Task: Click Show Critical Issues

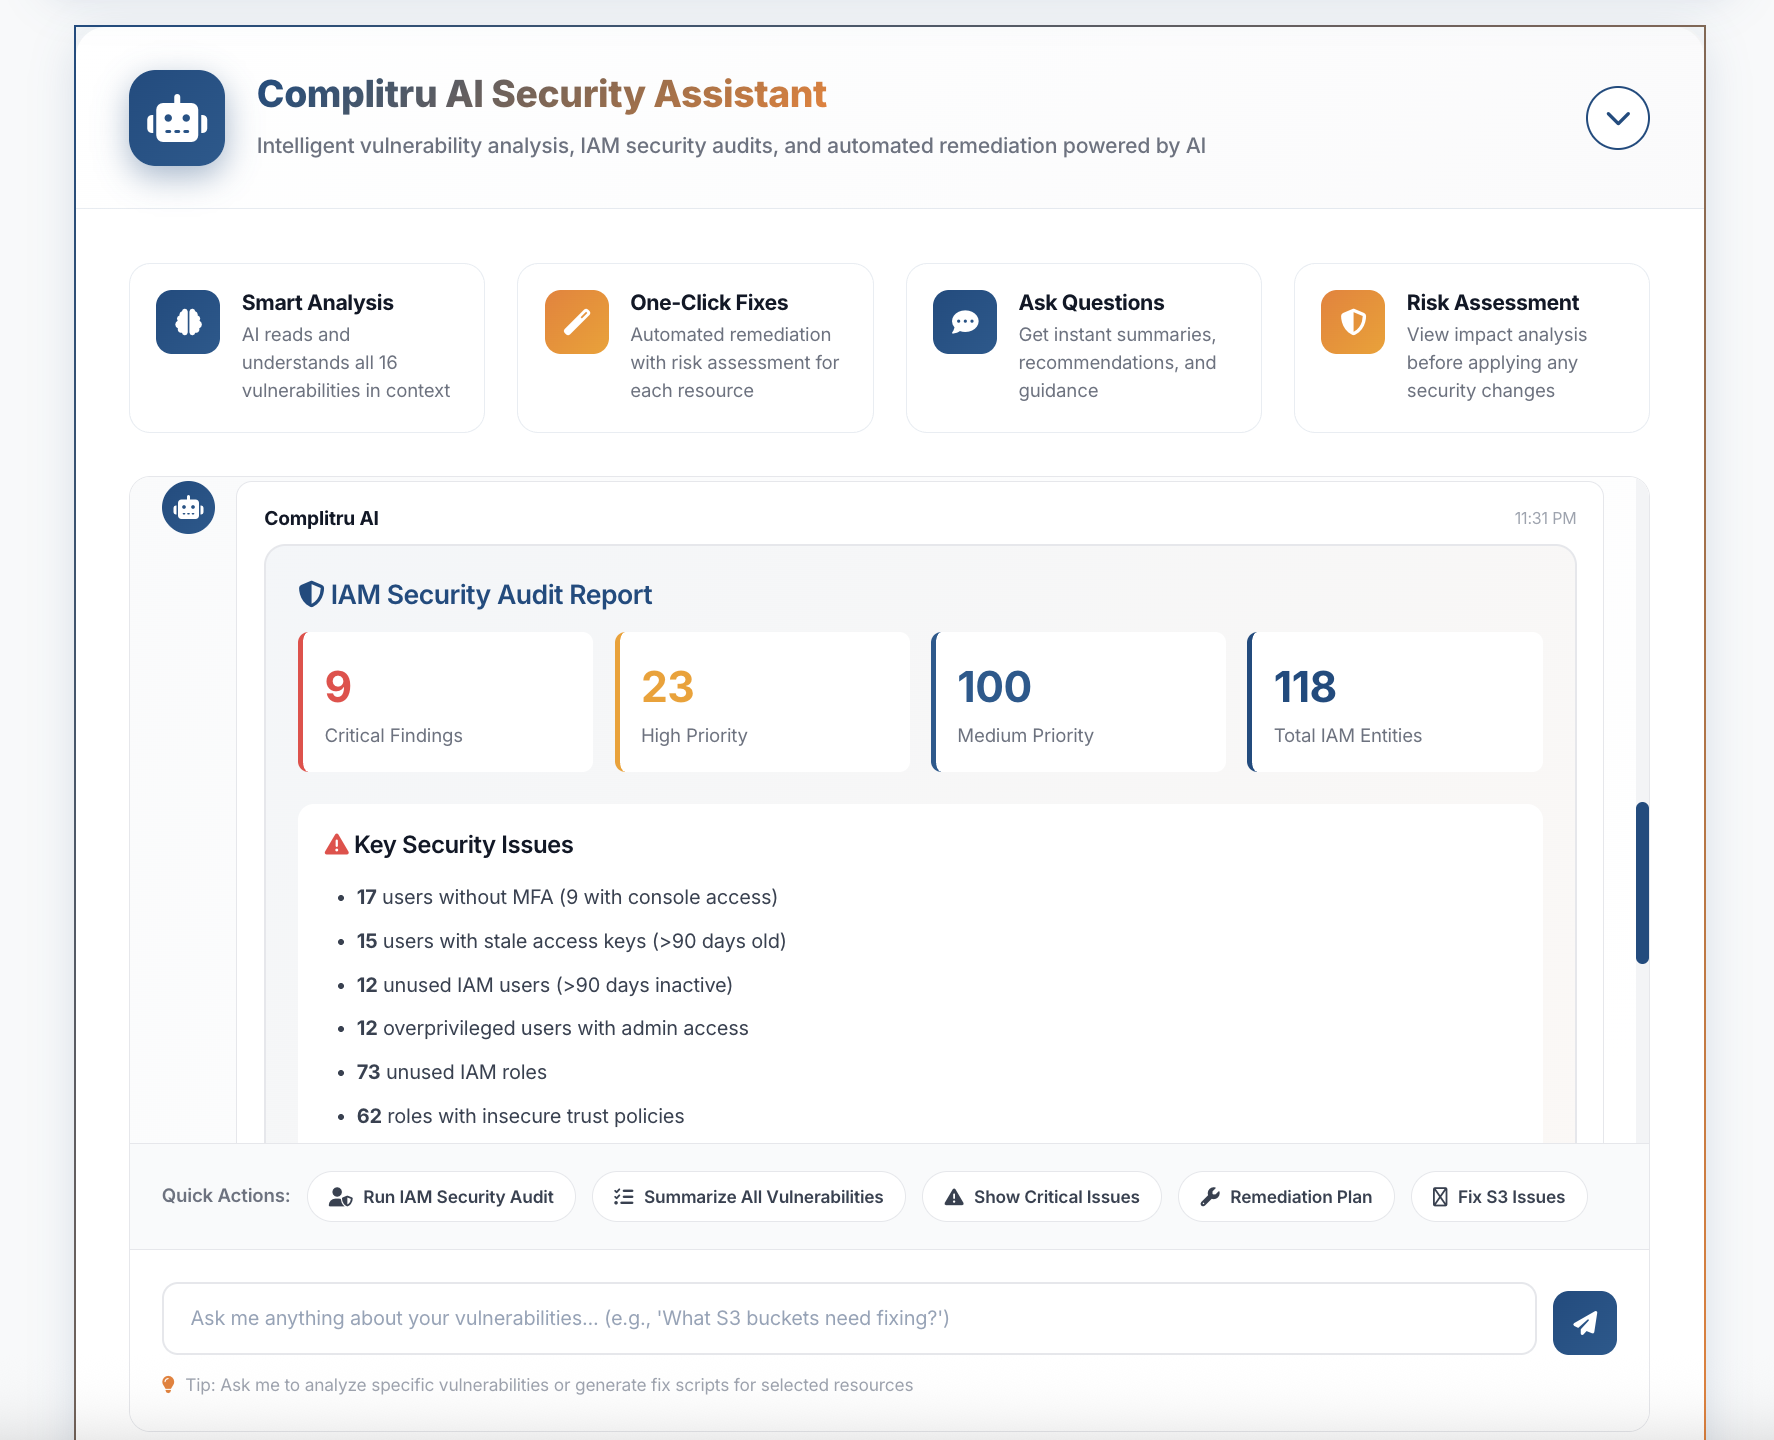Action: (1041, 1196)
